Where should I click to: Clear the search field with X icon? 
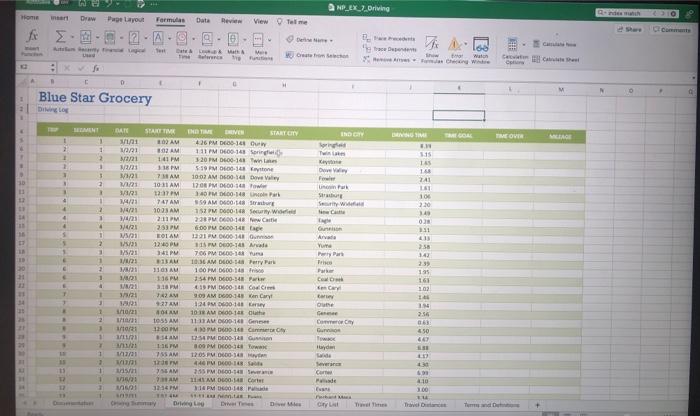coord(673,14)
